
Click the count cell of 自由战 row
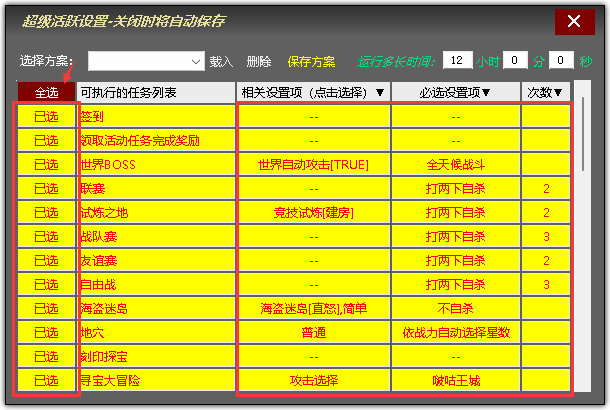[546, 285]
